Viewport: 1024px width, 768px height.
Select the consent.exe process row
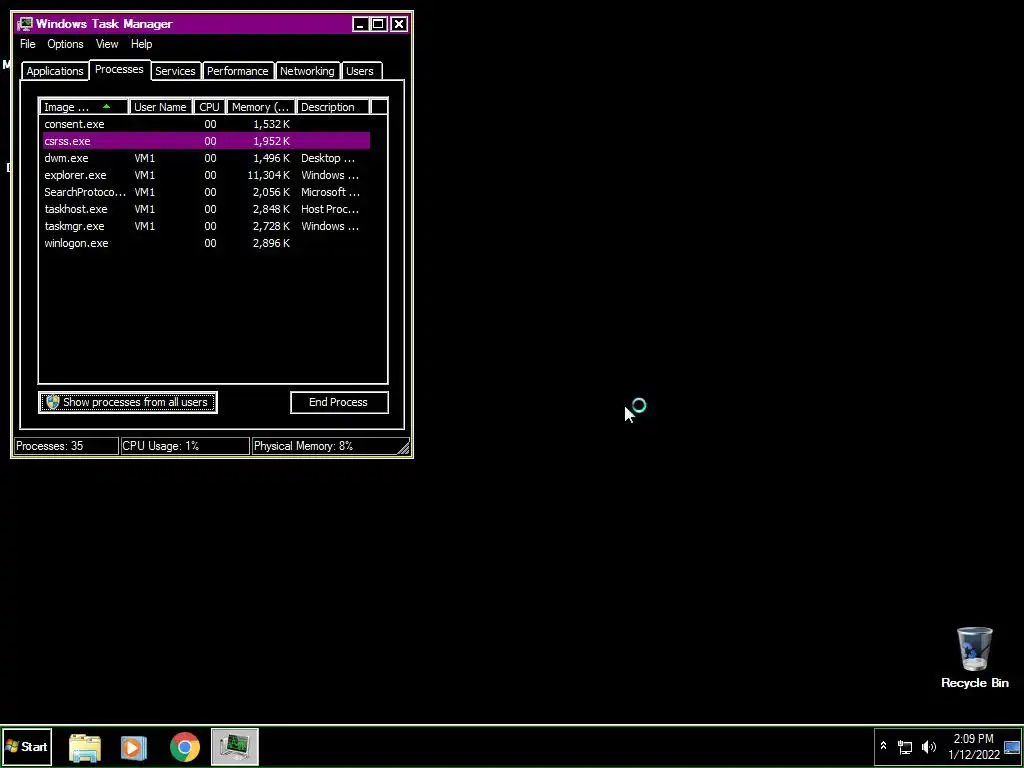tap(206, 124)
